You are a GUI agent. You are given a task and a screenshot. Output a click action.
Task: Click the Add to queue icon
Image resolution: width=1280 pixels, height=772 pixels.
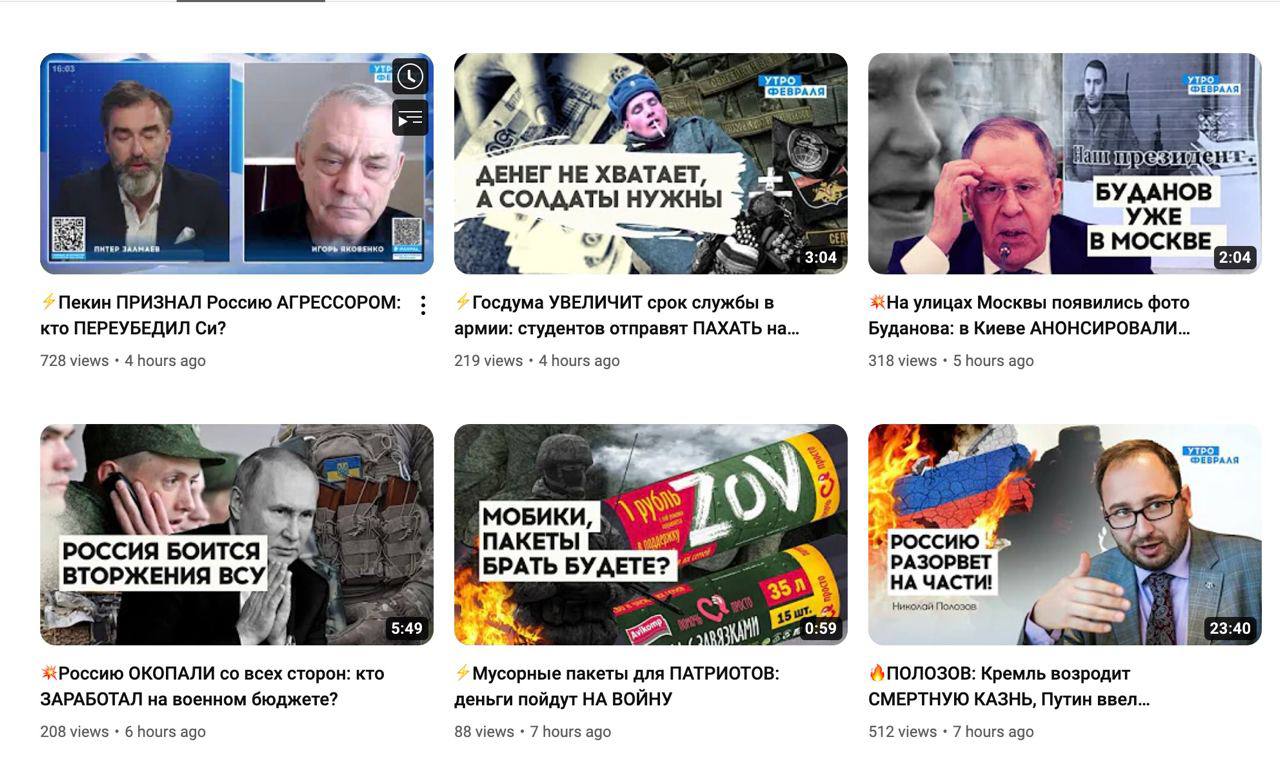(x=410, y=118)
